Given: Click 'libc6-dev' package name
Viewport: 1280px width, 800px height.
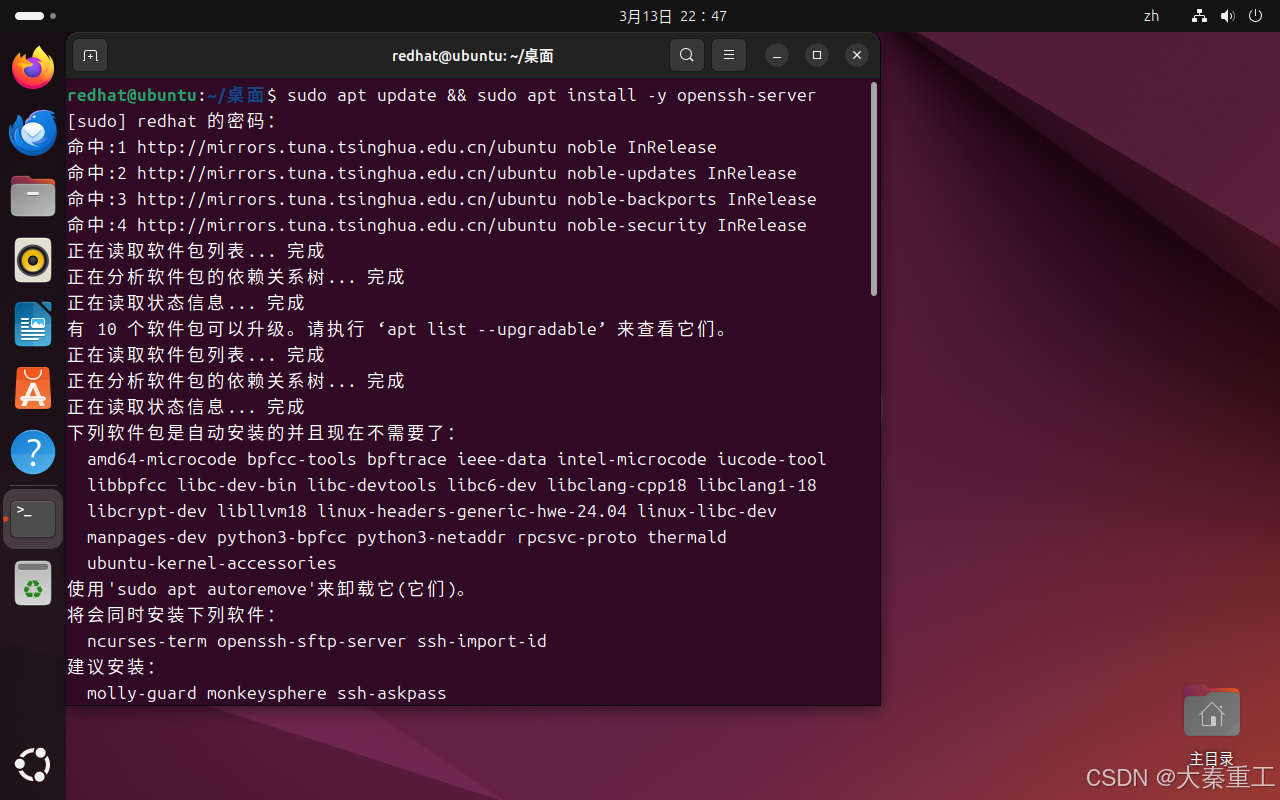Looking at the screenshot, I should pyautogui.click(x=492, y=485).
